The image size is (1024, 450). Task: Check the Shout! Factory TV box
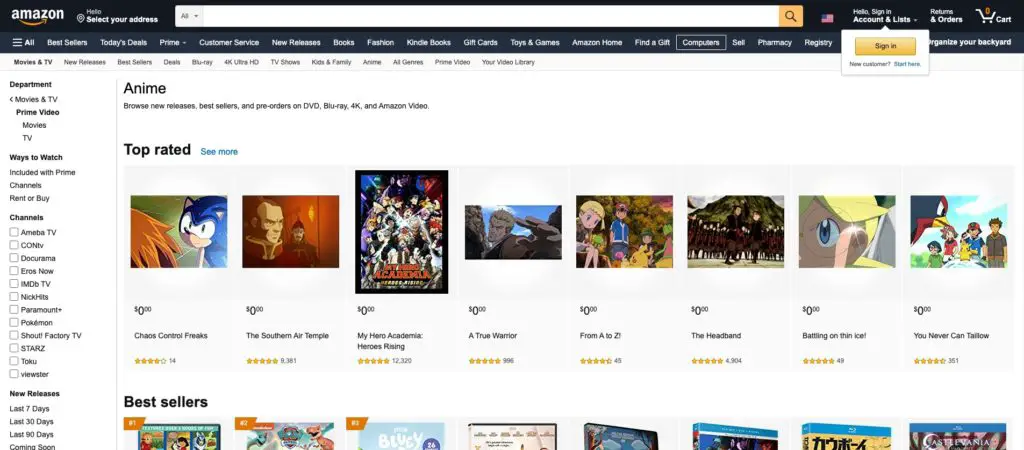(x=14, y=336)
